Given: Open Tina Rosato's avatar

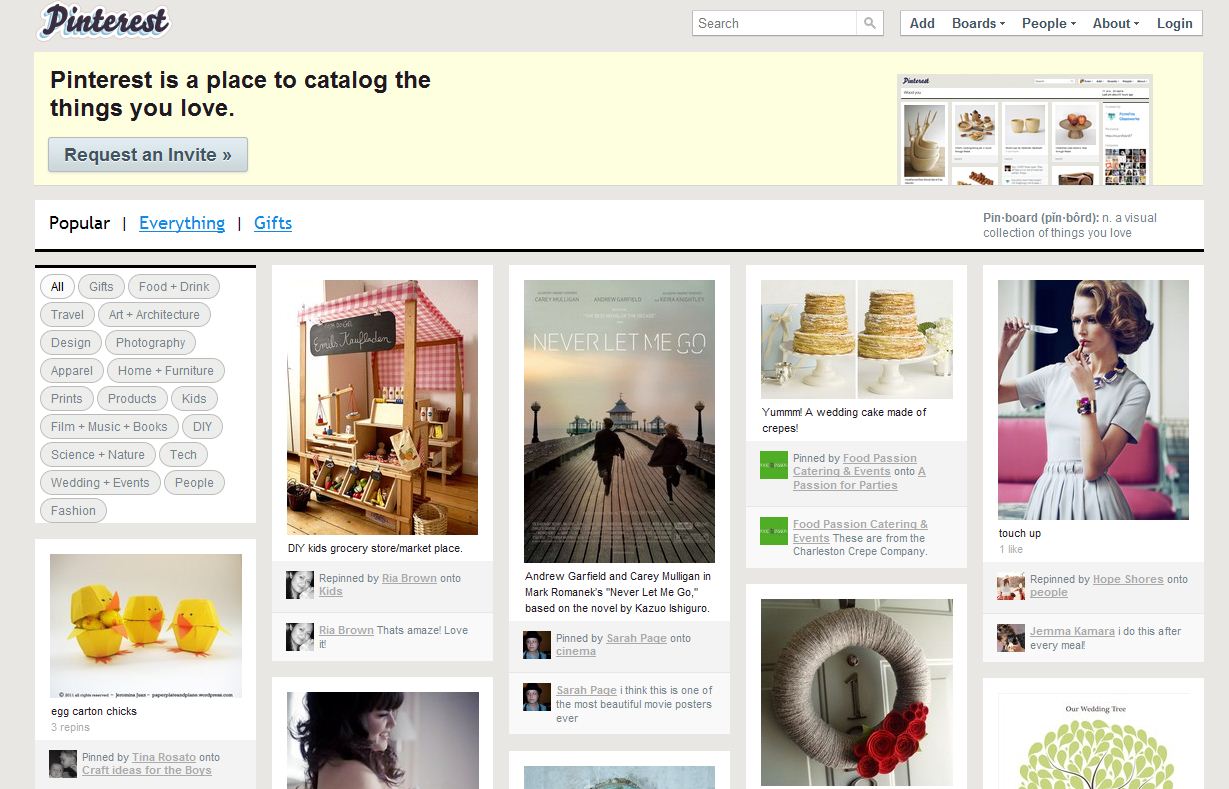Looking at the screenshot, I should click(63, 764).
